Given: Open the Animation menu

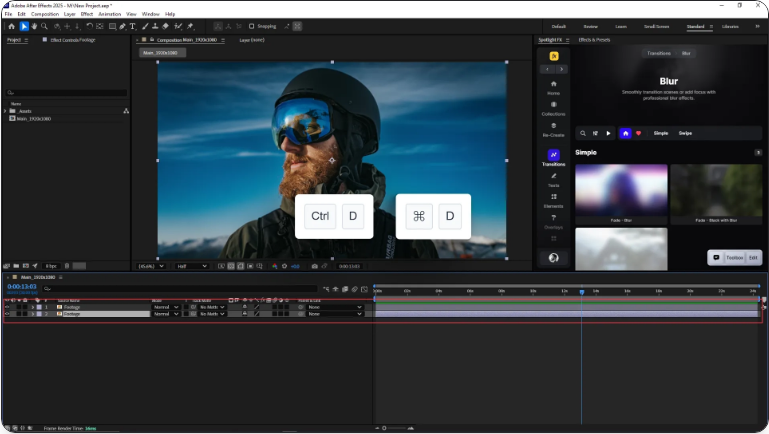Looking at the screenshot, I should point(109,14).
